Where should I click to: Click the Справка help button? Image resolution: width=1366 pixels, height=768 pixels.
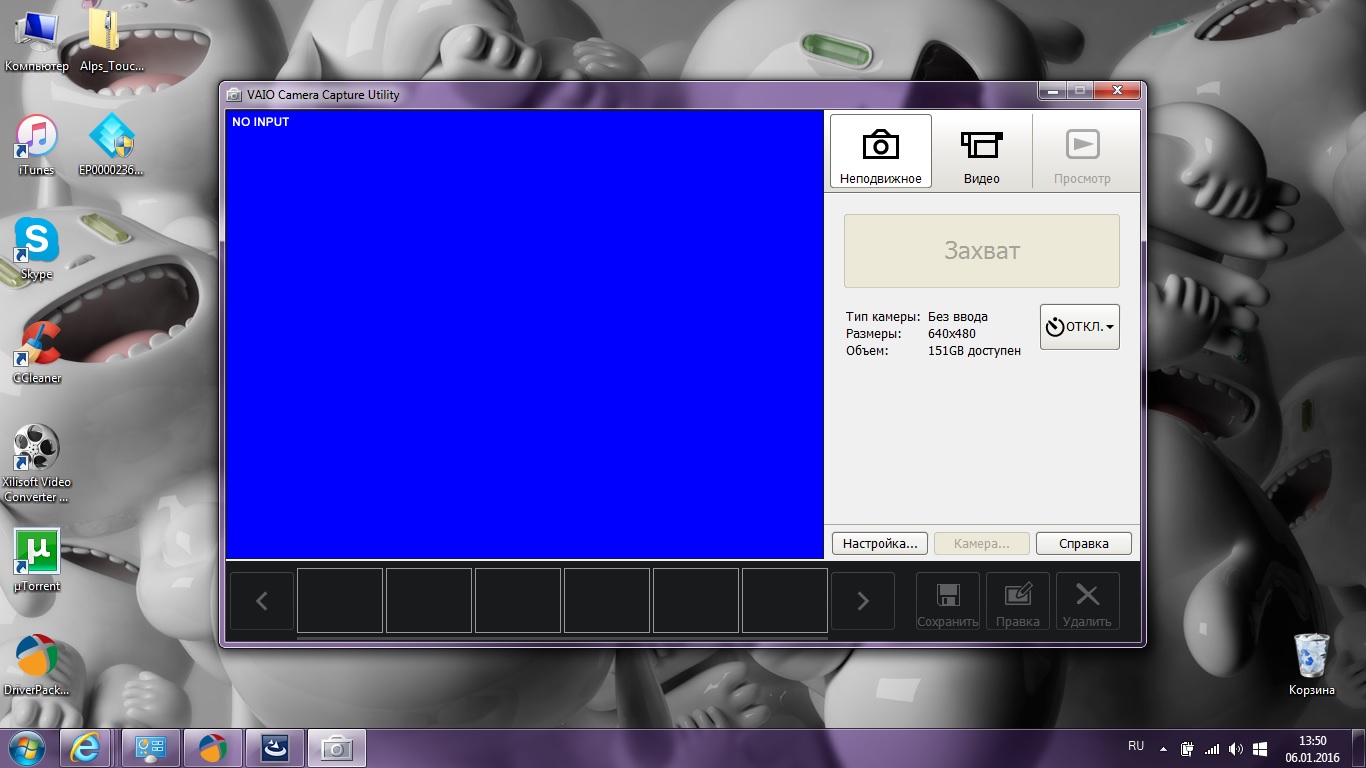[x=1084, y=544]
